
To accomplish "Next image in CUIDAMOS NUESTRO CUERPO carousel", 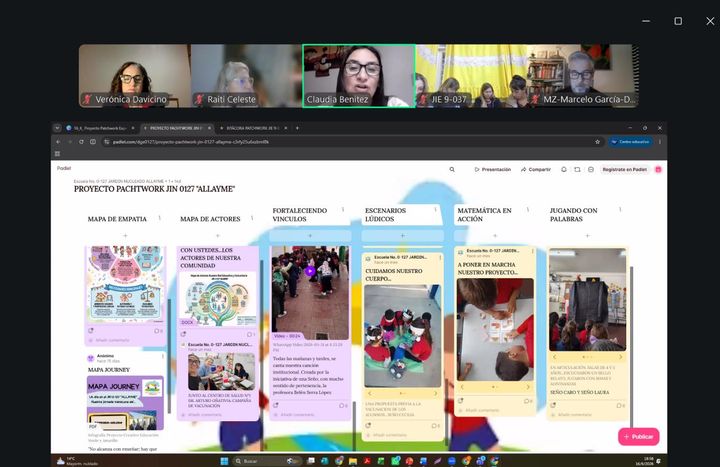I will click(435, 394).
